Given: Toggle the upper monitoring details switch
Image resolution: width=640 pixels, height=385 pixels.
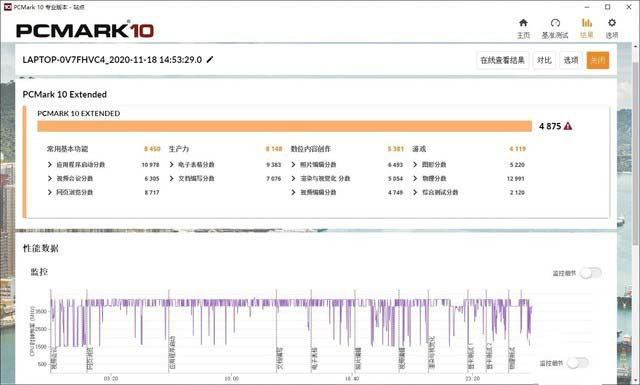Looking at the screenshot, I should (591, 273).
